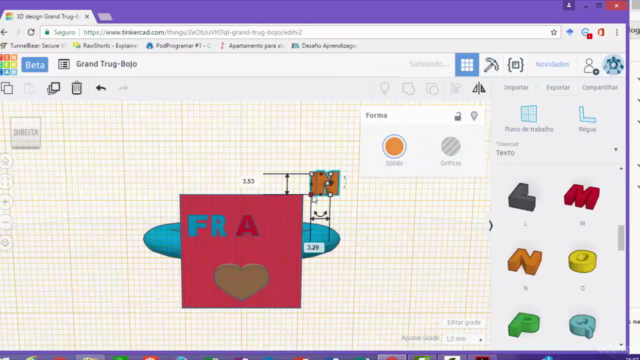640x360 pixels.
Task: Open the Ajustar Grade snap dropdown
Action: (464, 339)
